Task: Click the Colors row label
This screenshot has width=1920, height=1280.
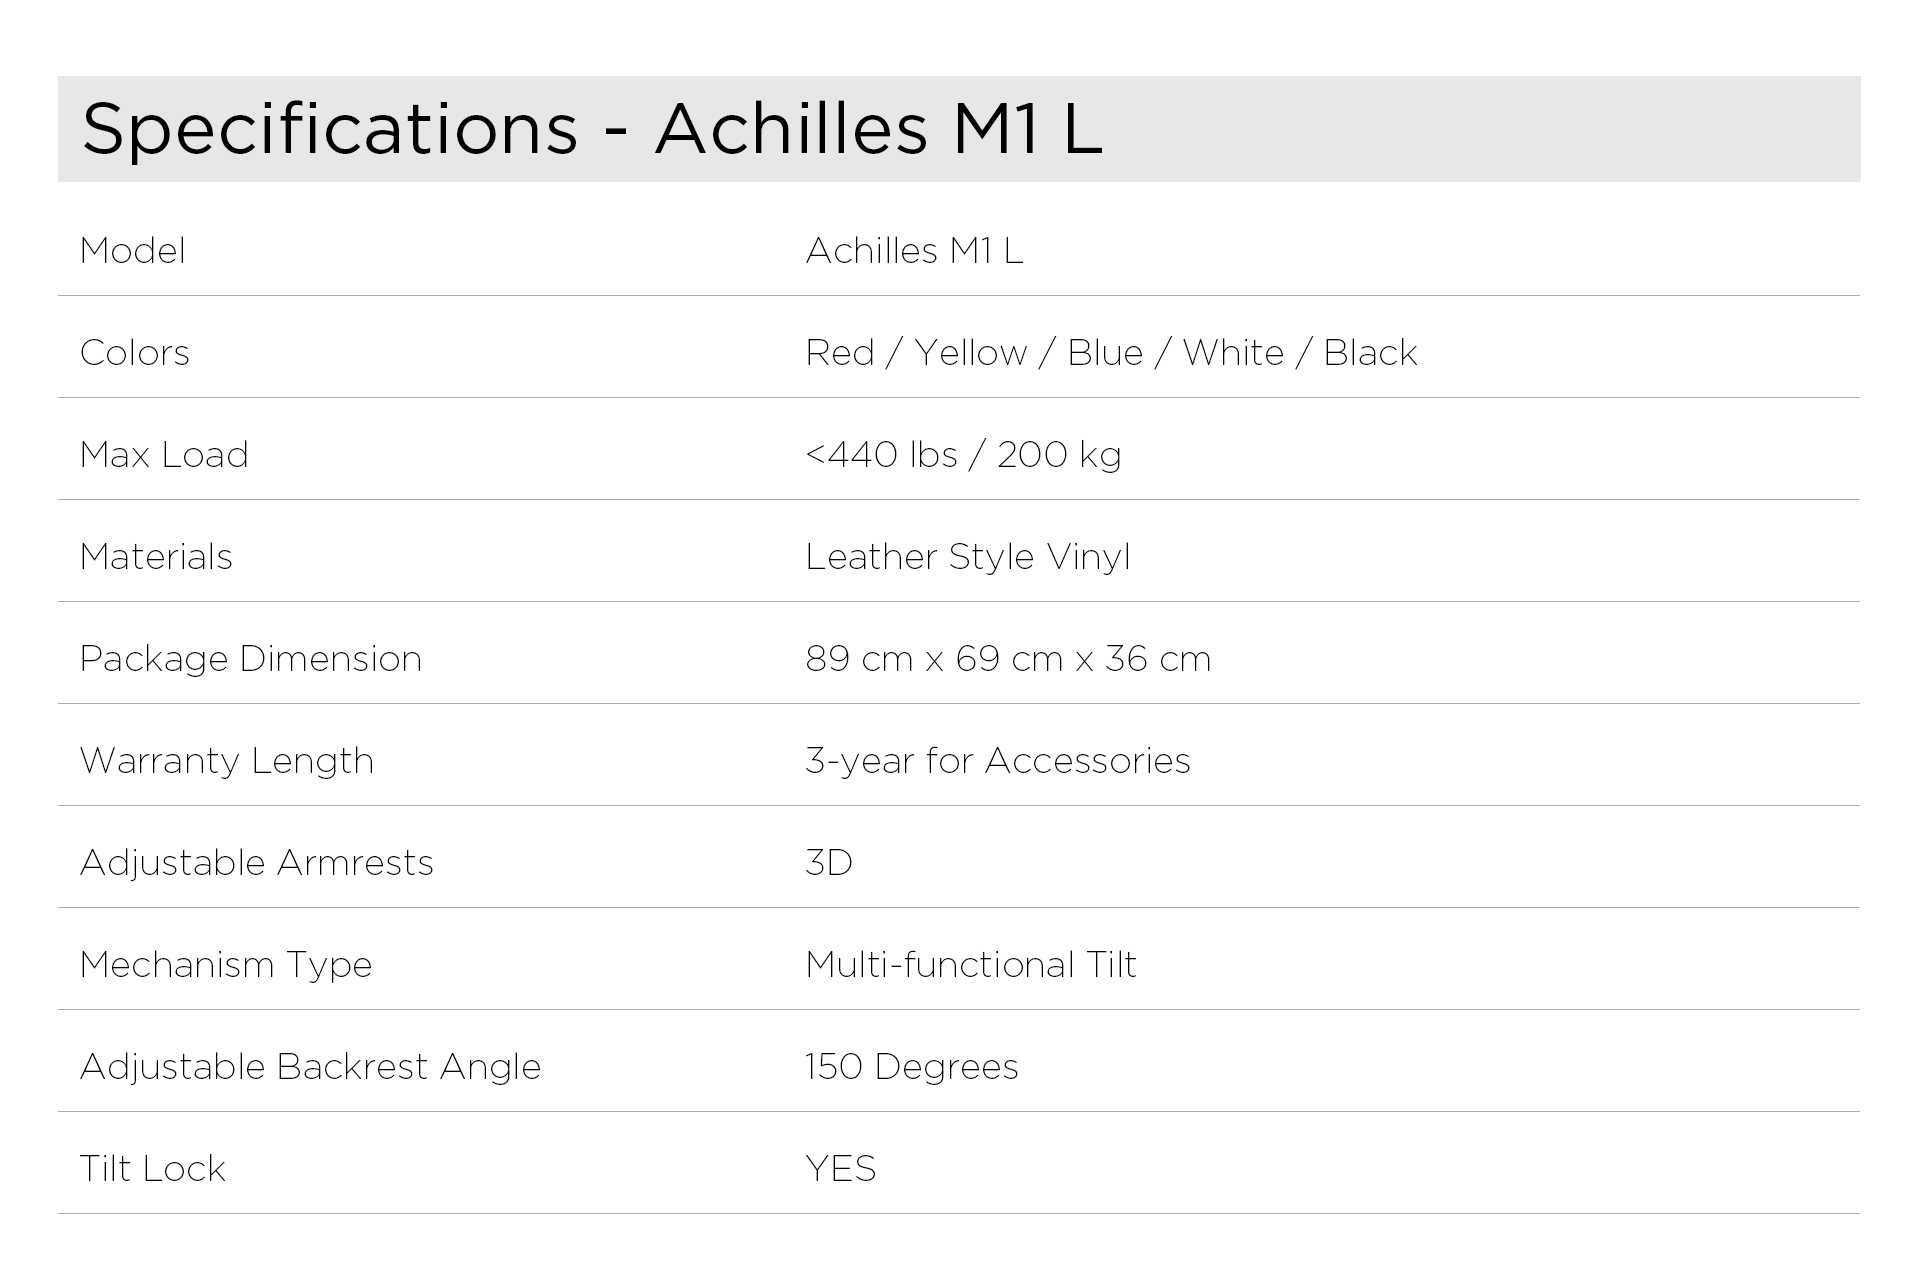Action: point(135,353)
